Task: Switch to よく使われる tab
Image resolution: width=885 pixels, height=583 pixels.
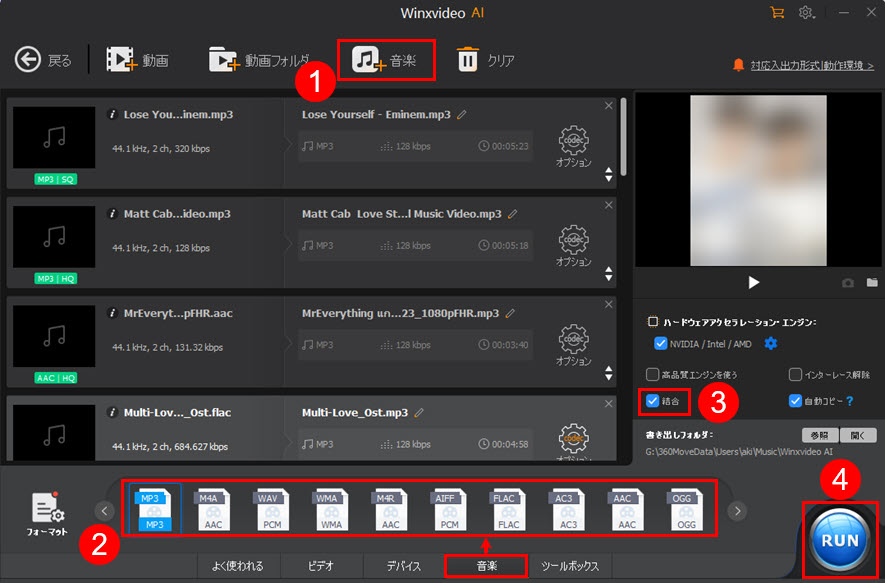Action: tap(238, 566)
